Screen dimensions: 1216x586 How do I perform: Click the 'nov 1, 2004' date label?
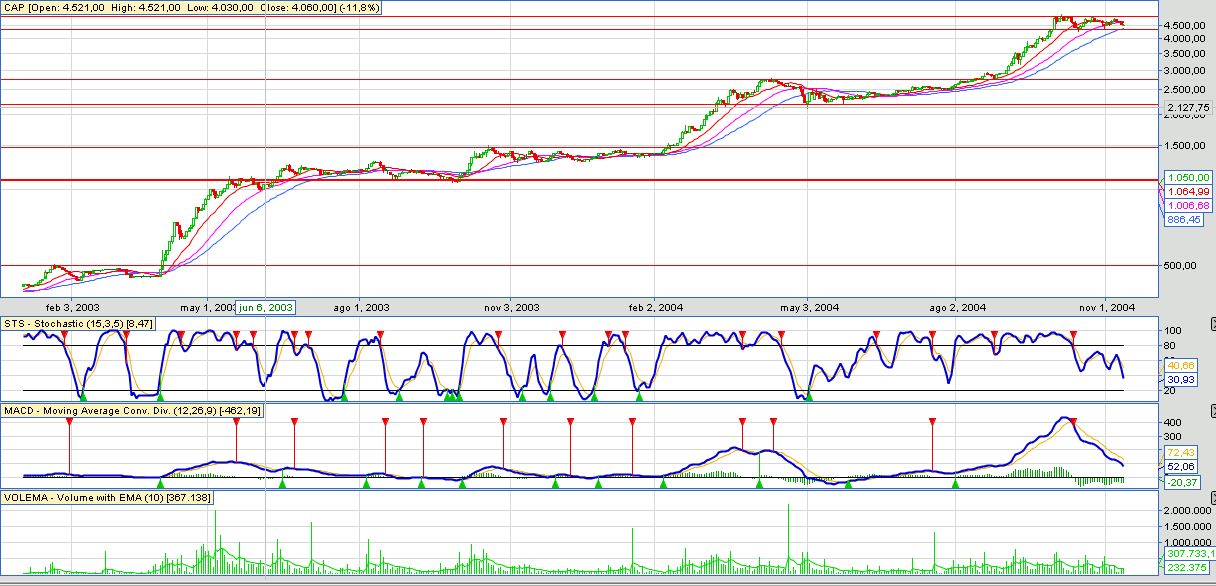pos(1105,307)
